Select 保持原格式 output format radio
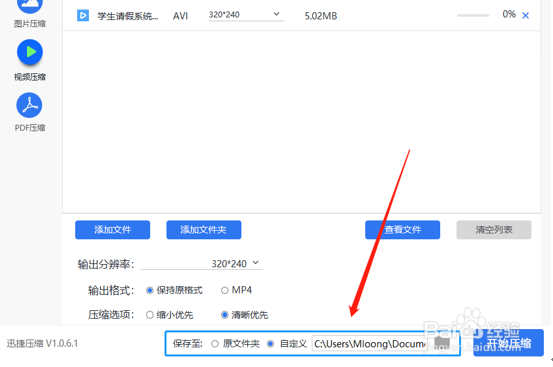 point(150,290)
